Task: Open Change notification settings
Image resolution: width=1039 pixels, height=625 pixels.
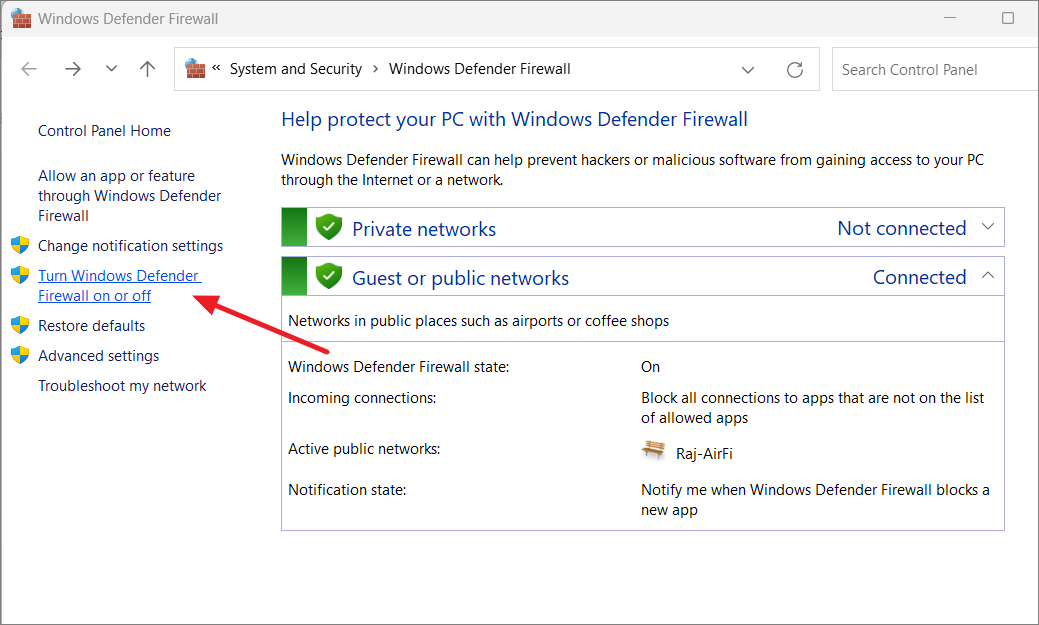Action: pyautogui.click(x=131, y=246)
